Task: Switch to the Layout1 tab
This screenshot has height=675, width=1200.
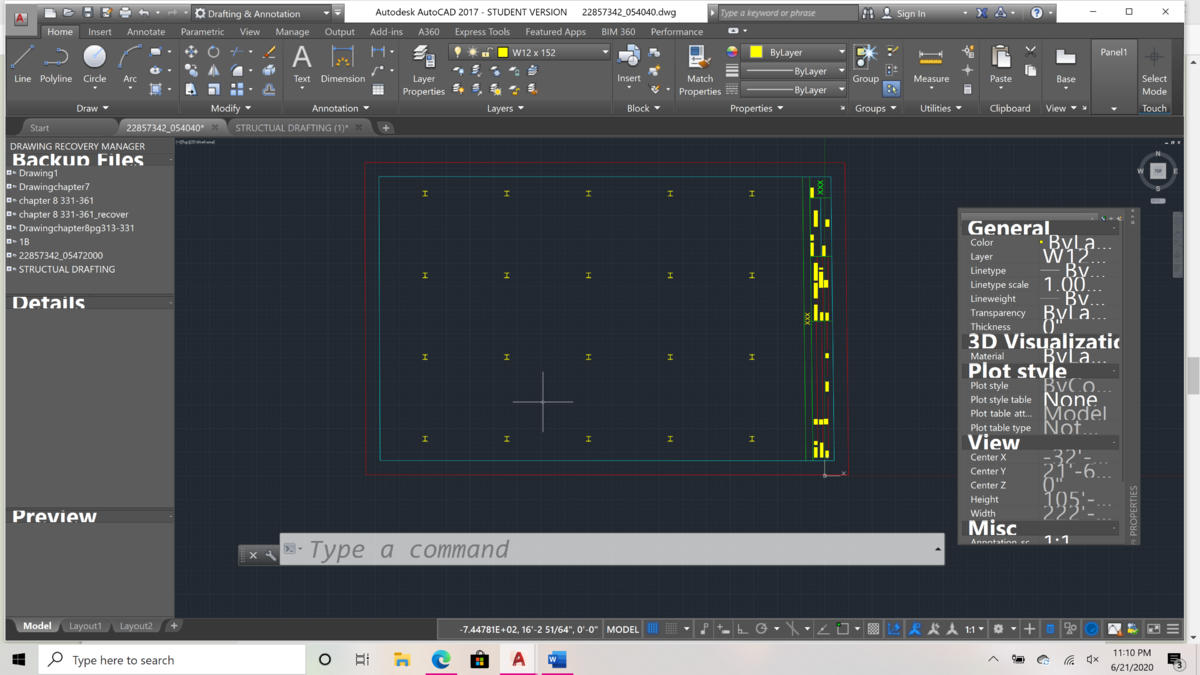Action: (85, 626)
